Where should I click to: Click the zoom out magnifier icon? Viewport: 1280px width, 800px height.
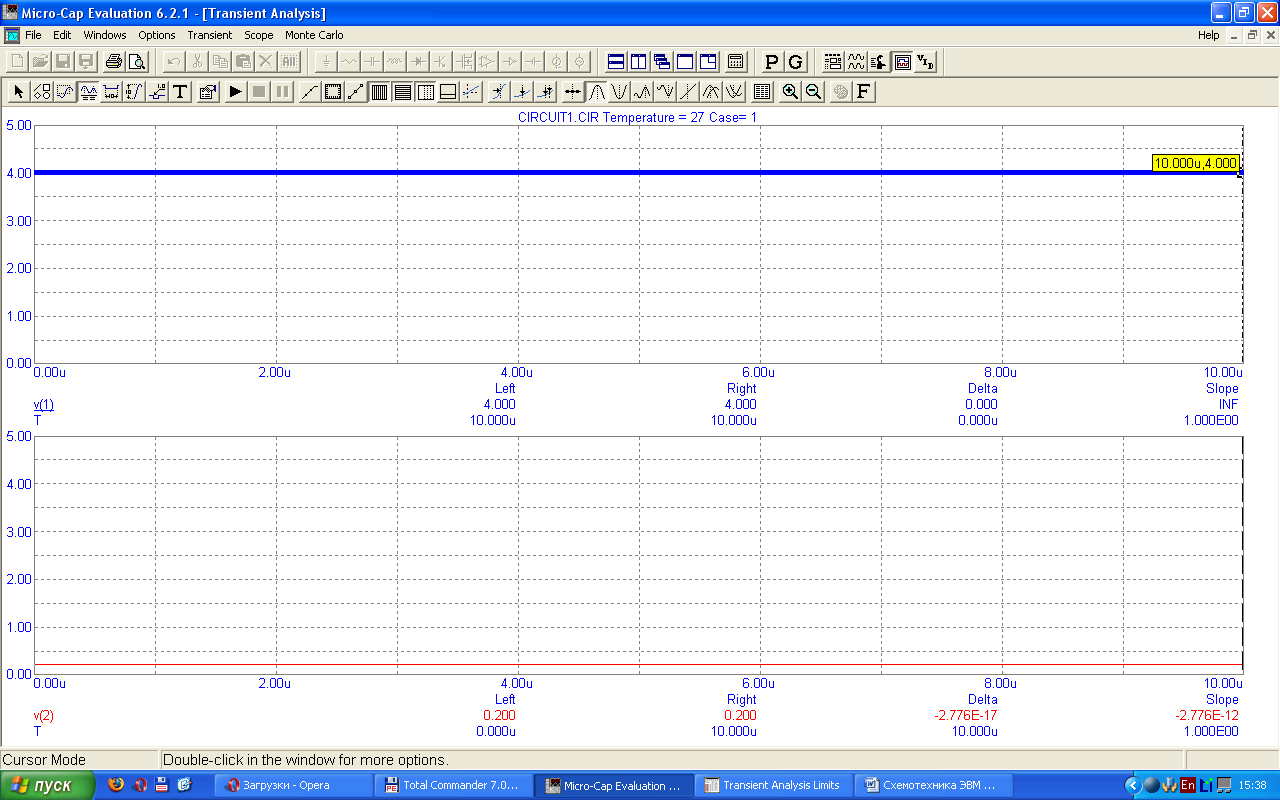(814, 92)
